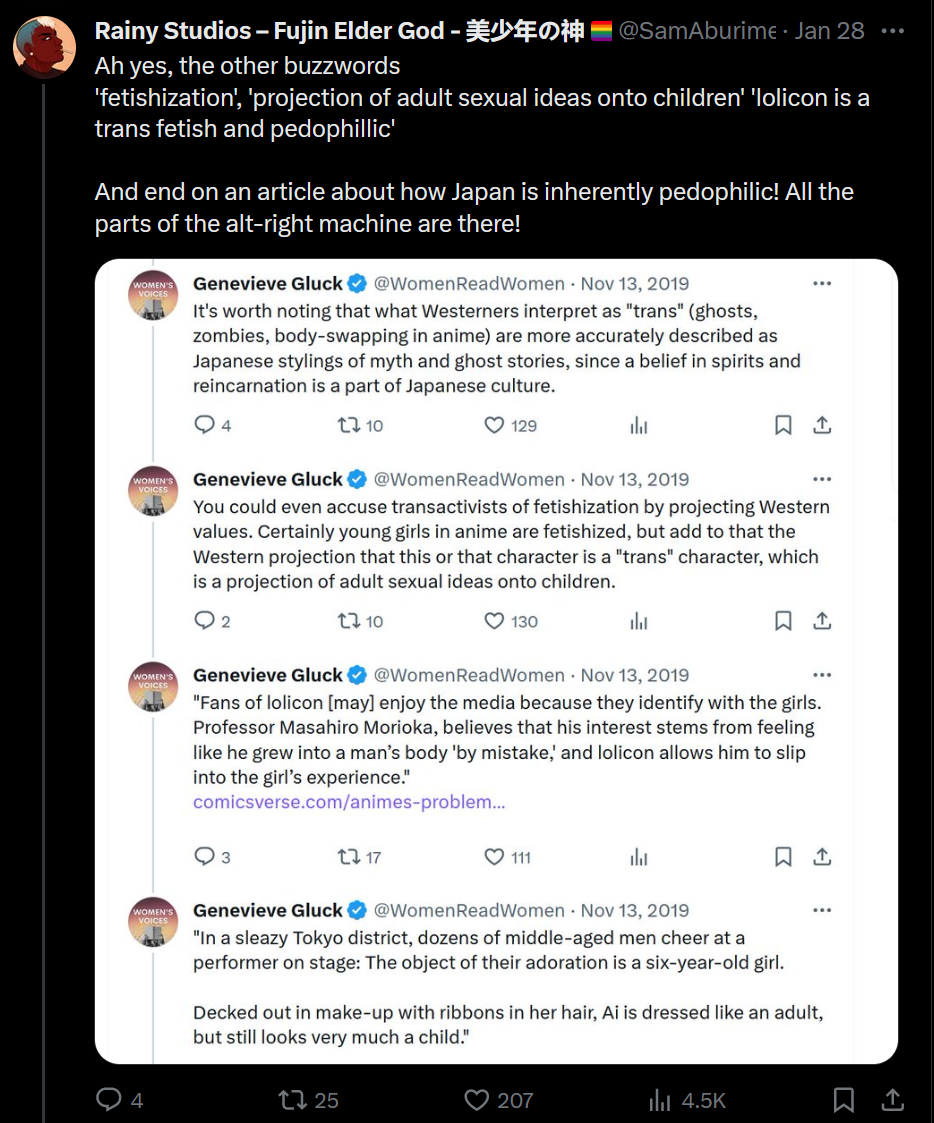Image resolution: width=934 pixels, height=1123 pixels.
Task: View analytics showing 4.5K views
Action: [x=660, y=1100]
